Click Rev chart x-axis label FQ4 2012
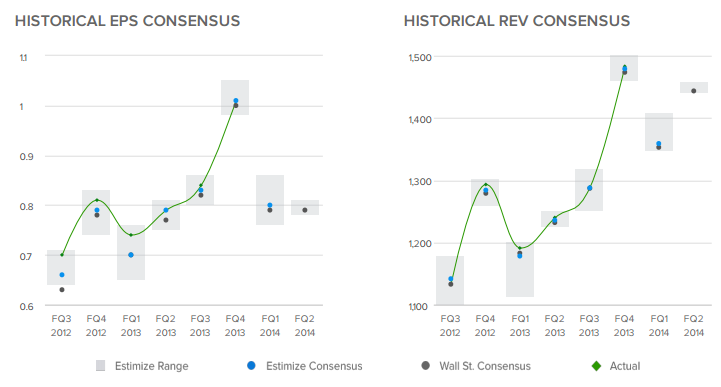 (485, 325)
